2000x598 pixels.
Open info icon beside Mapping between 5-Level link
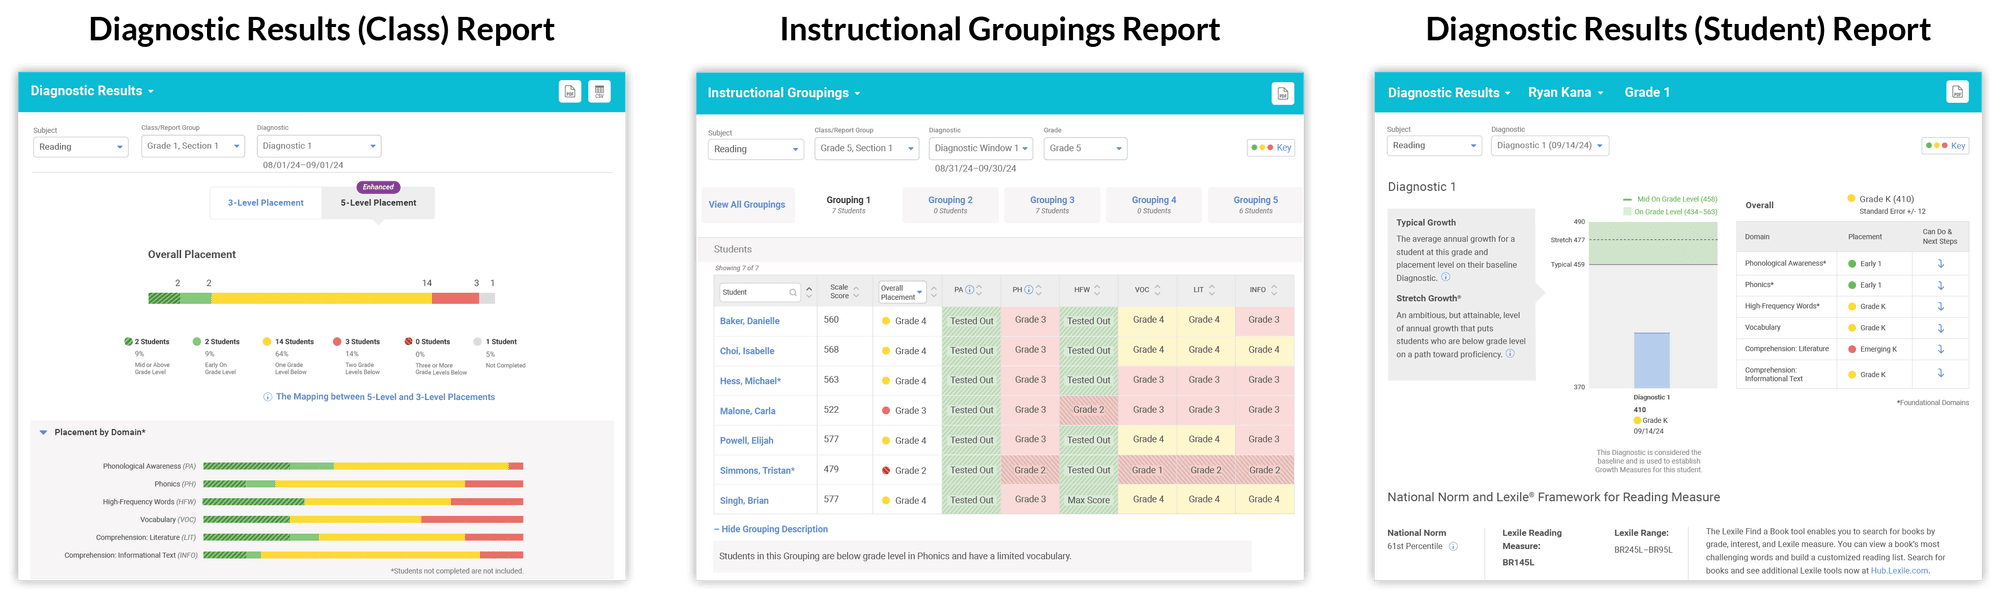tap(267, 397)
